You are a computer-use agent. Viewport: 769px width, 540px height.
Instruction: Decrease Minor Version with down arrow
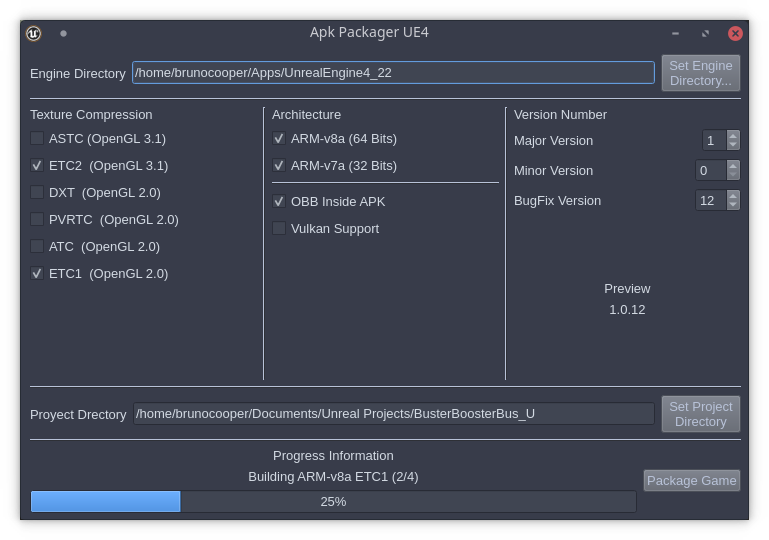pyautogui.click(x=733, y=175)
